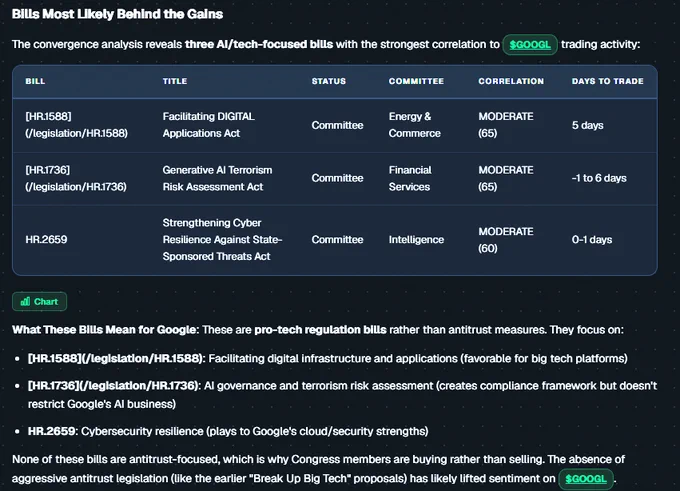The image size is (680, 491).
Task: Click 'What These Bills Mean for Google' text
Action: (x=104, y=330)
